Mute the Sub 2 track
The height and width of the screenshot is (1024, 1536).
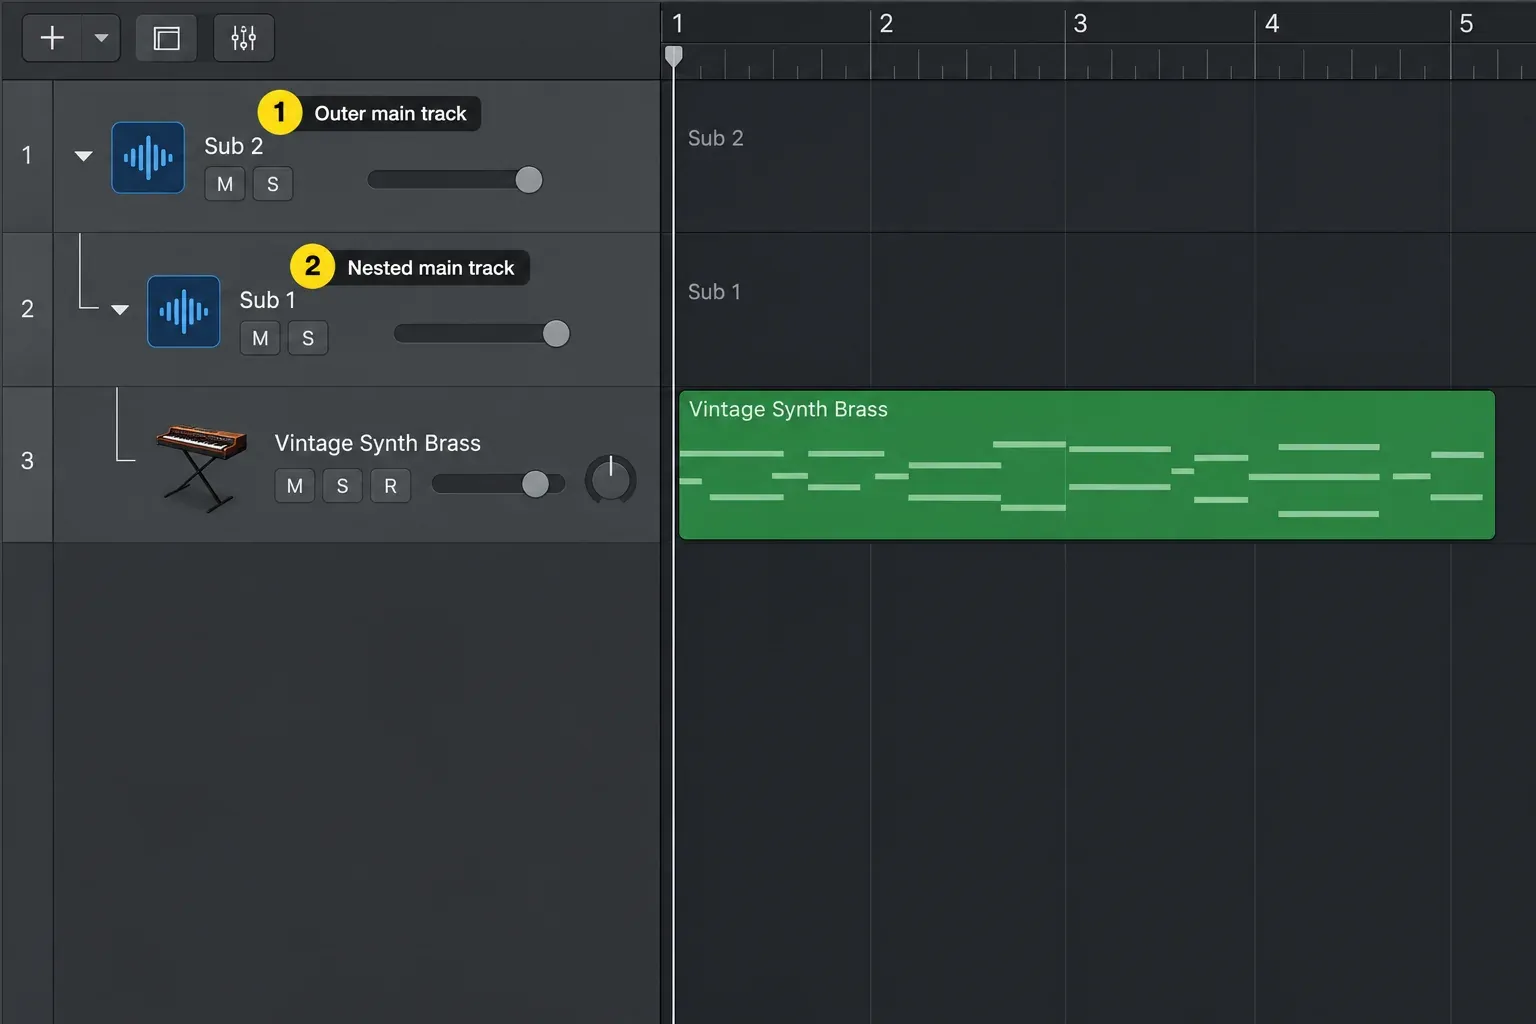coord(225,184)
